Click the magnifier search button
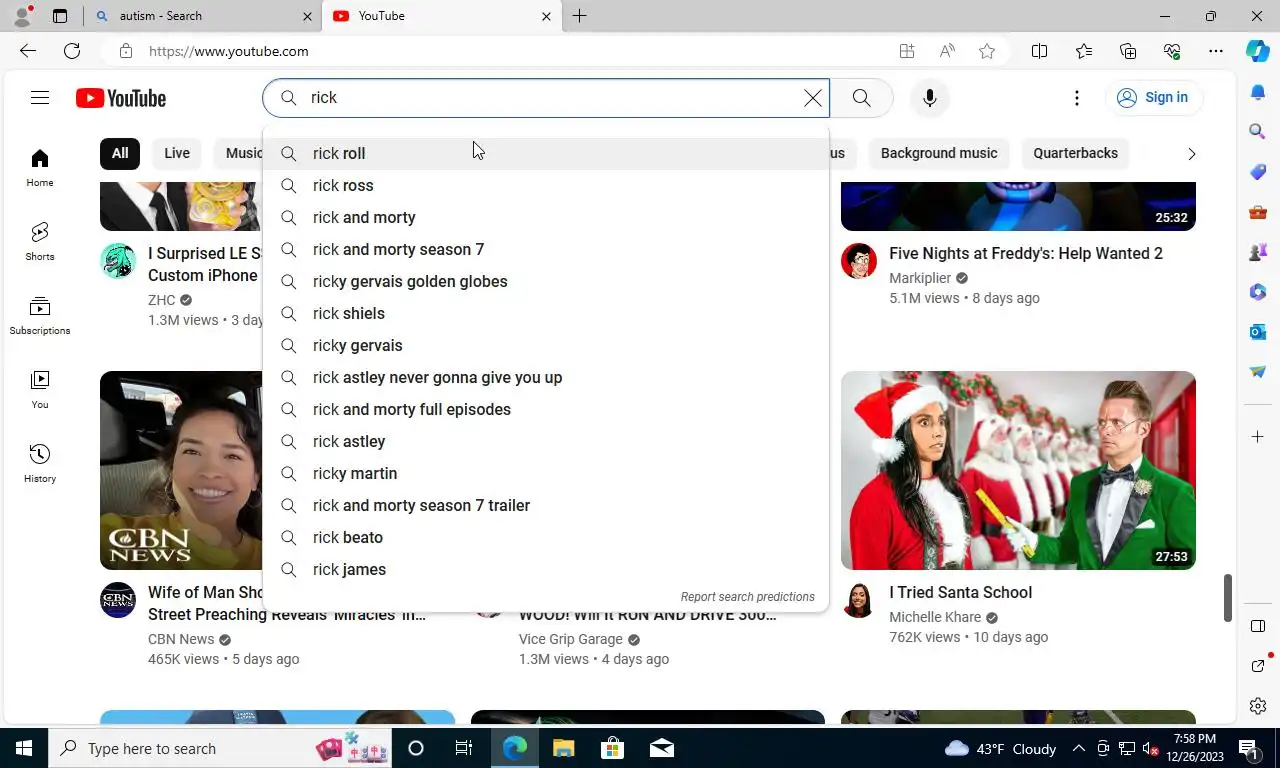 click(861, 98)
